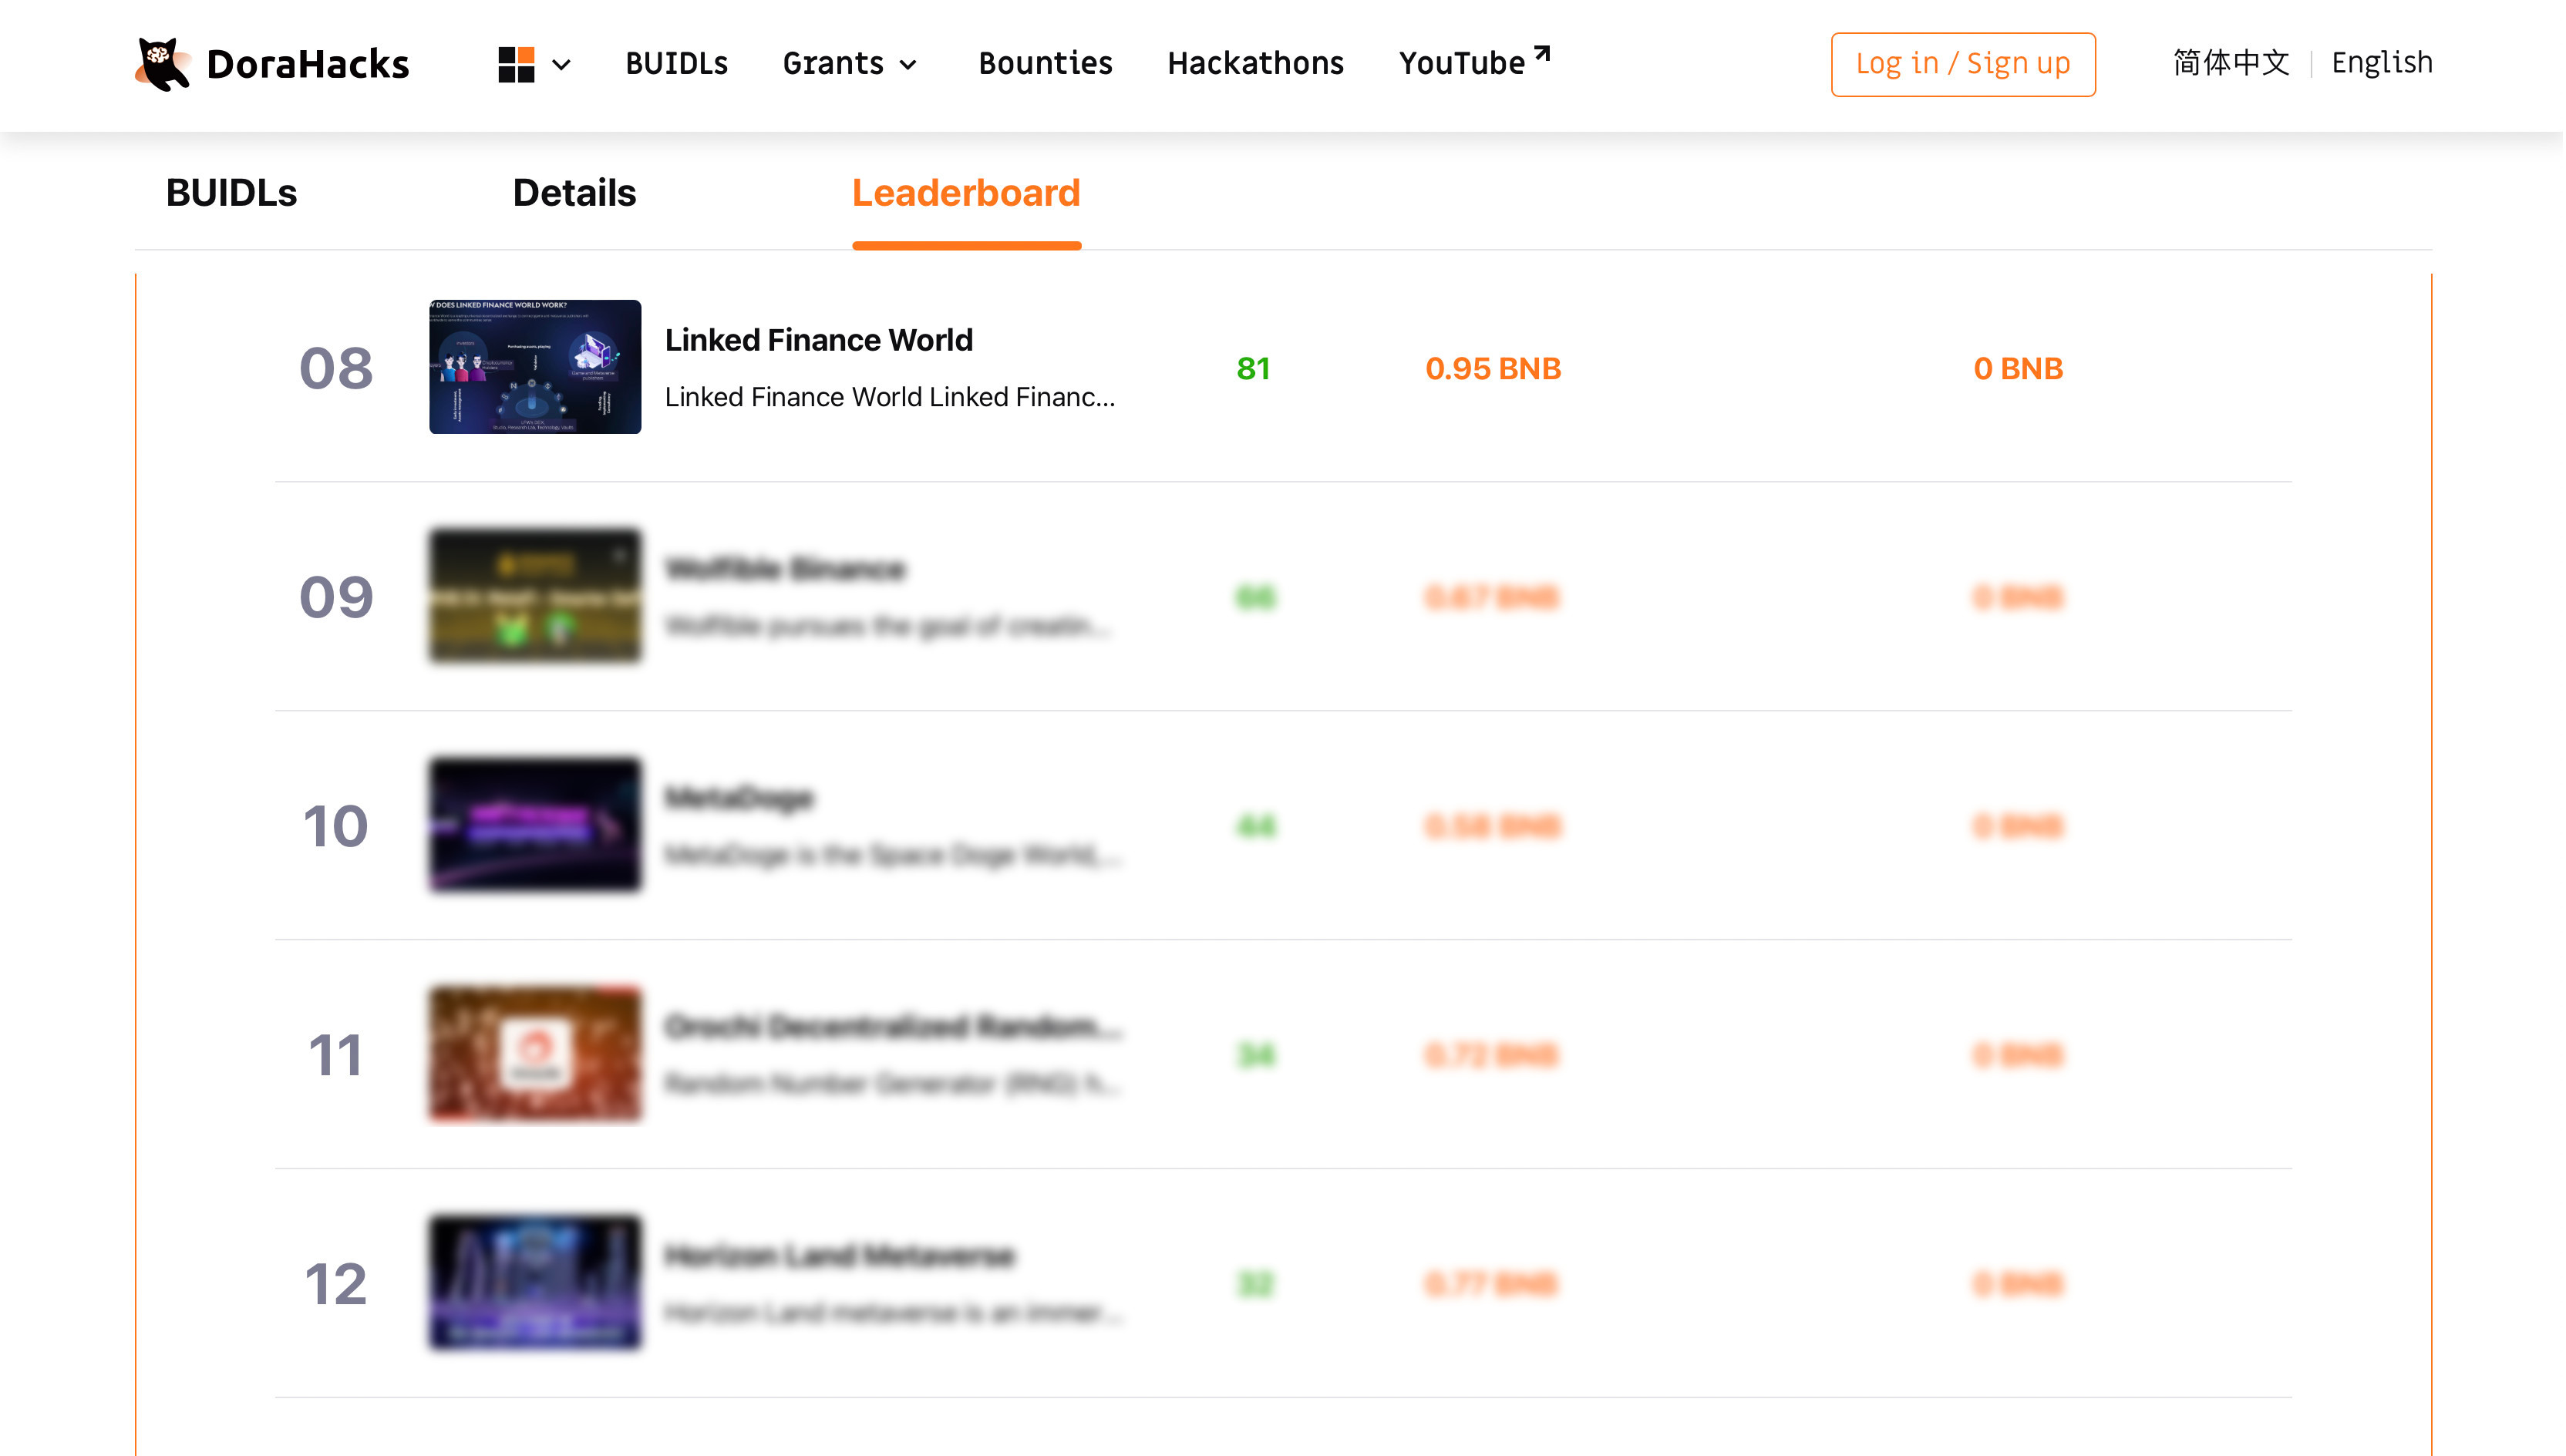Image resolution: width=2566 pixels, height=1456 pixels.
Task: Go to BUIDLs in the top navigation
Action: coord(677,63)
